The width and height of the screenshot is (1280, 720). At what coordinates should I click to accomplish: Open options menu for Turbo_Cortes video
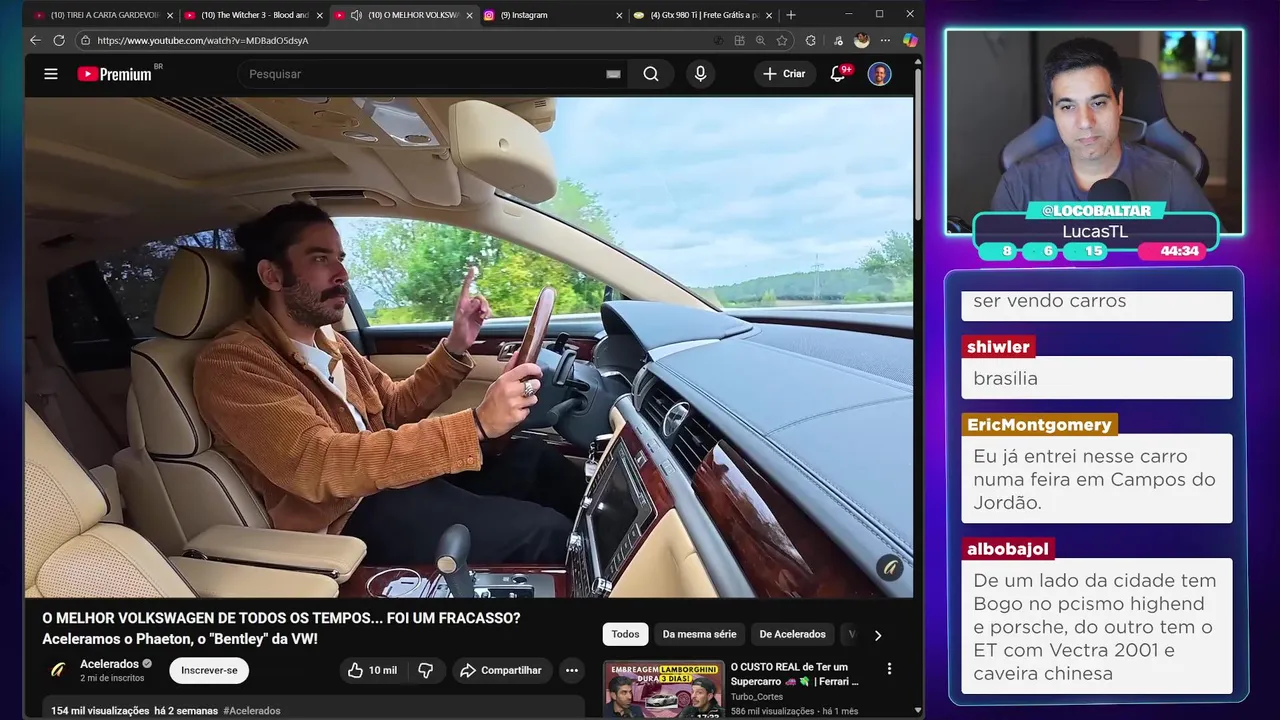point(889,668)
